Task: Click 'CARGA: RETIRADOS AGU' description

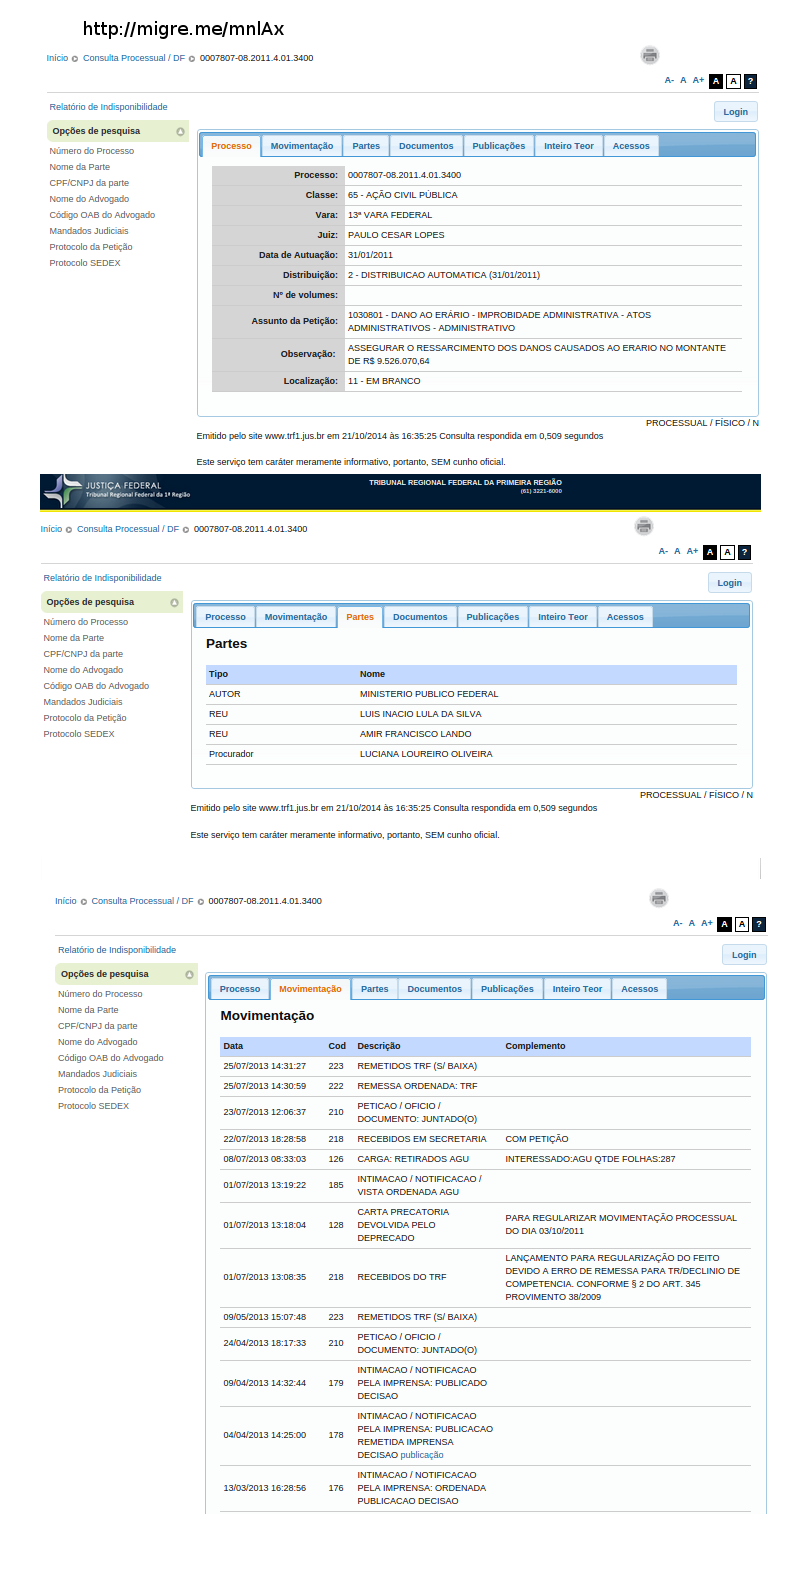Action: (413, 1159)
